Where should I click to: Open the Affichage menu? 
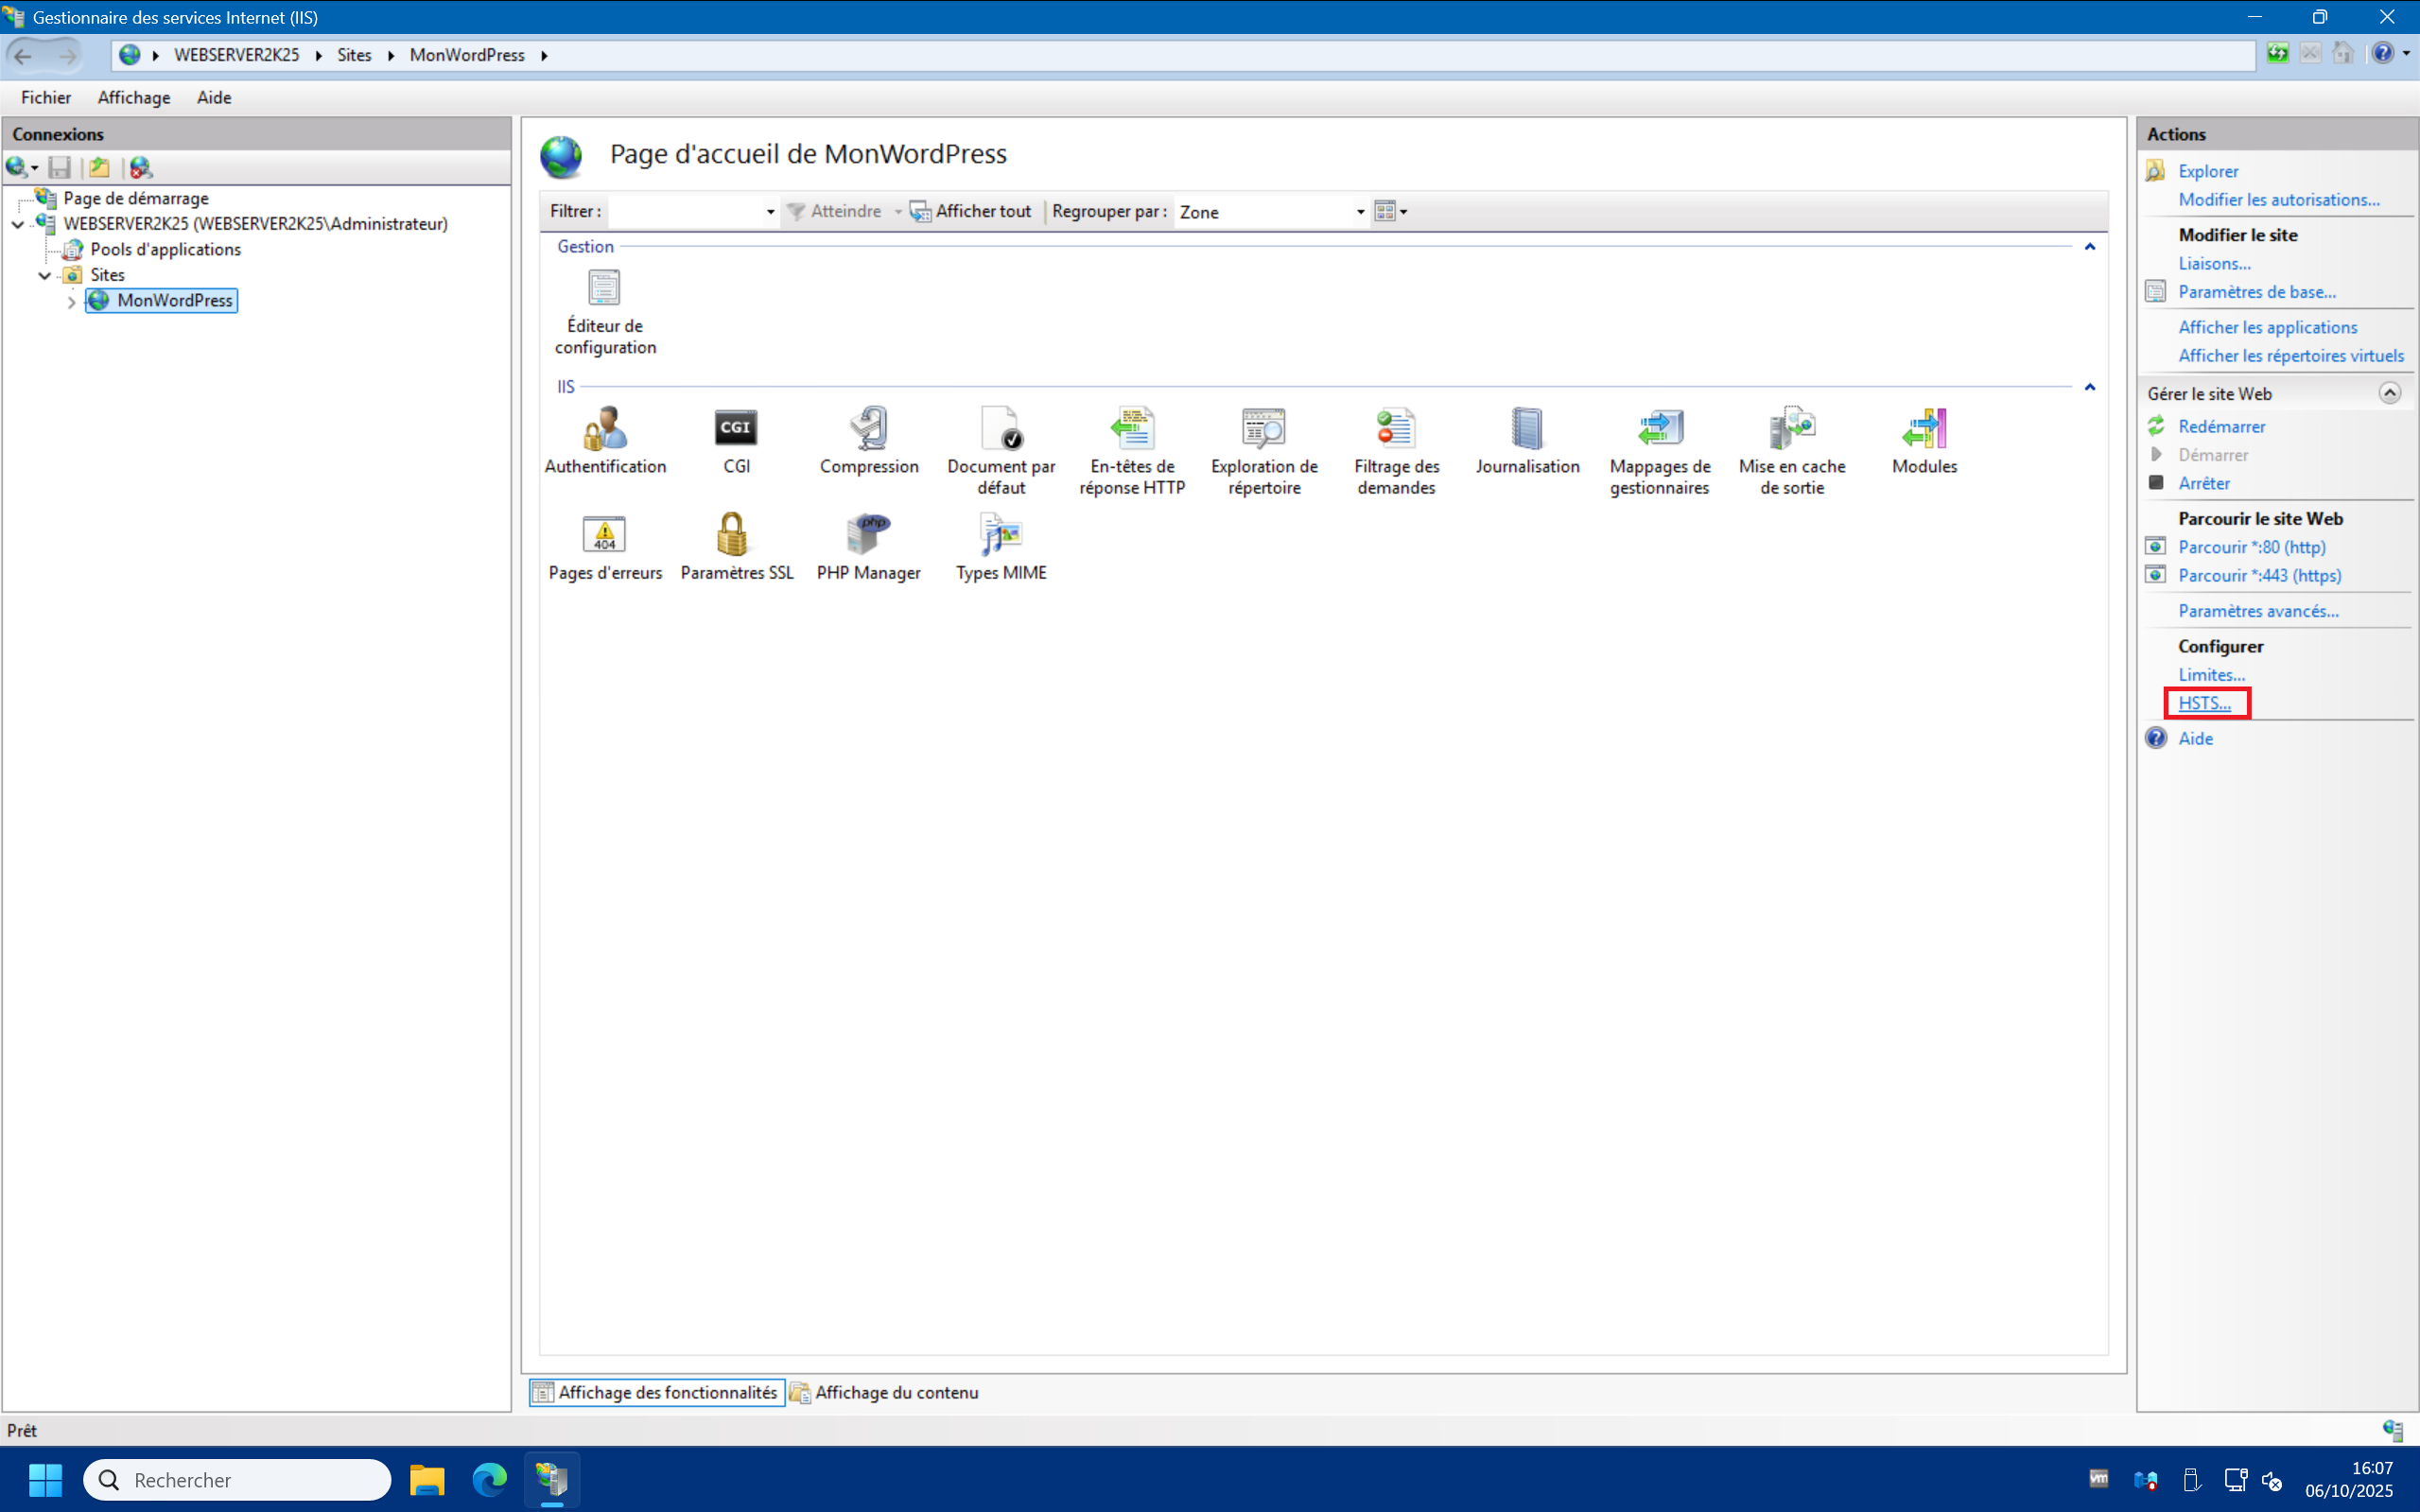pyautogui.click(x=133, y=97)
